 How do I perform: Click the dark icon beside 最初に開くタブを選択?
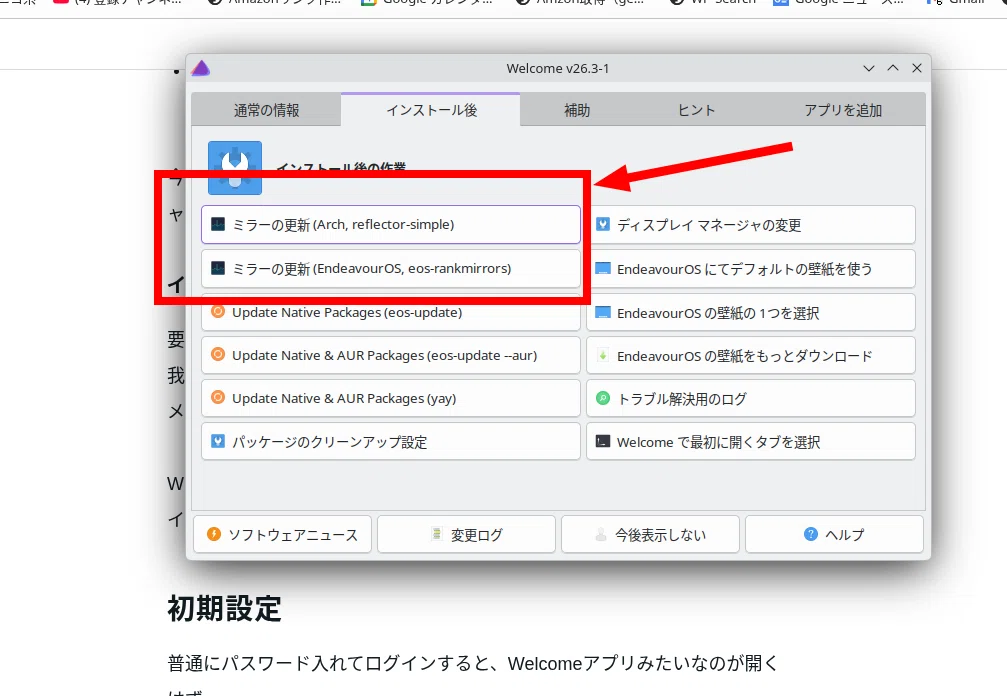point(603,441)
